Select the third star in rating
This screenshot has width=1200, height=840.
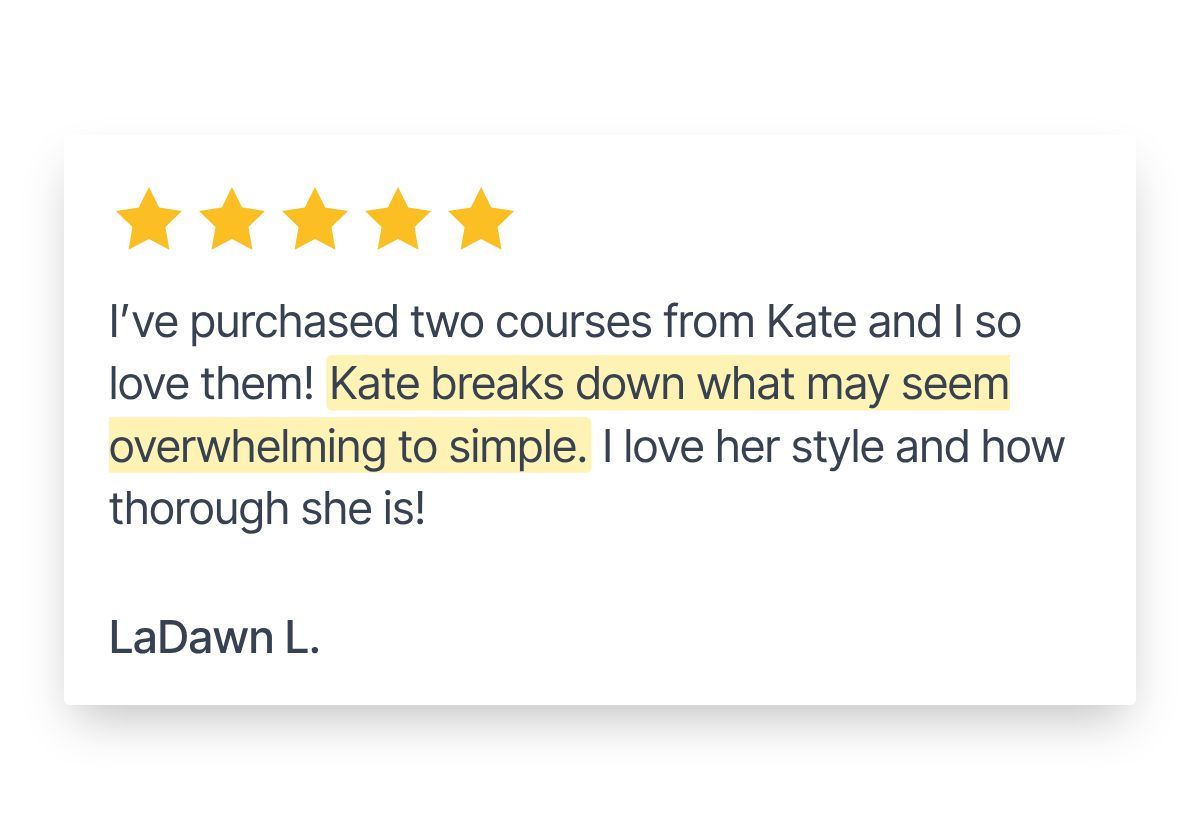(x=315, y=218)
